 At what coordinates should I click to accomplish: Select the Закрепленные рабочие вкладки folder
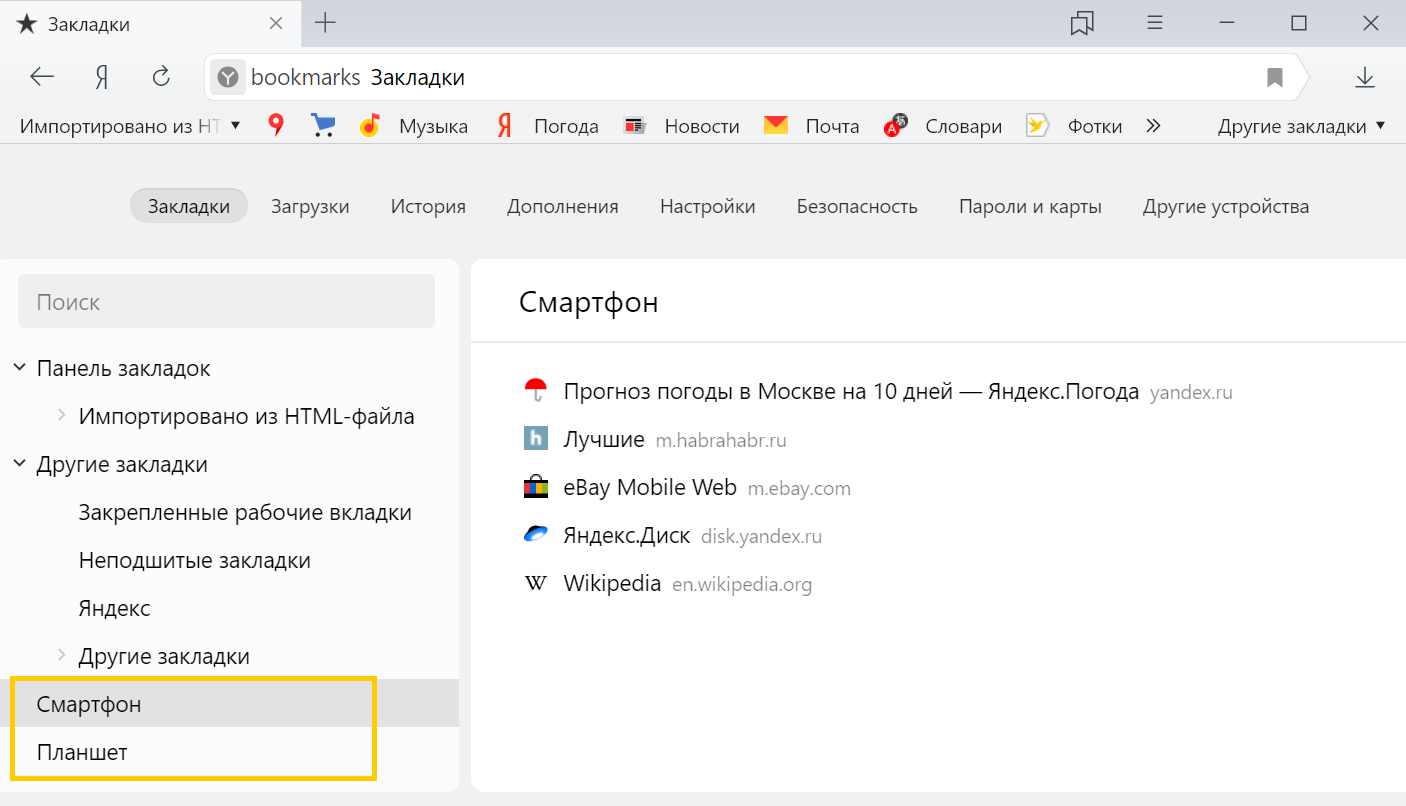click(x=245, y=513)
